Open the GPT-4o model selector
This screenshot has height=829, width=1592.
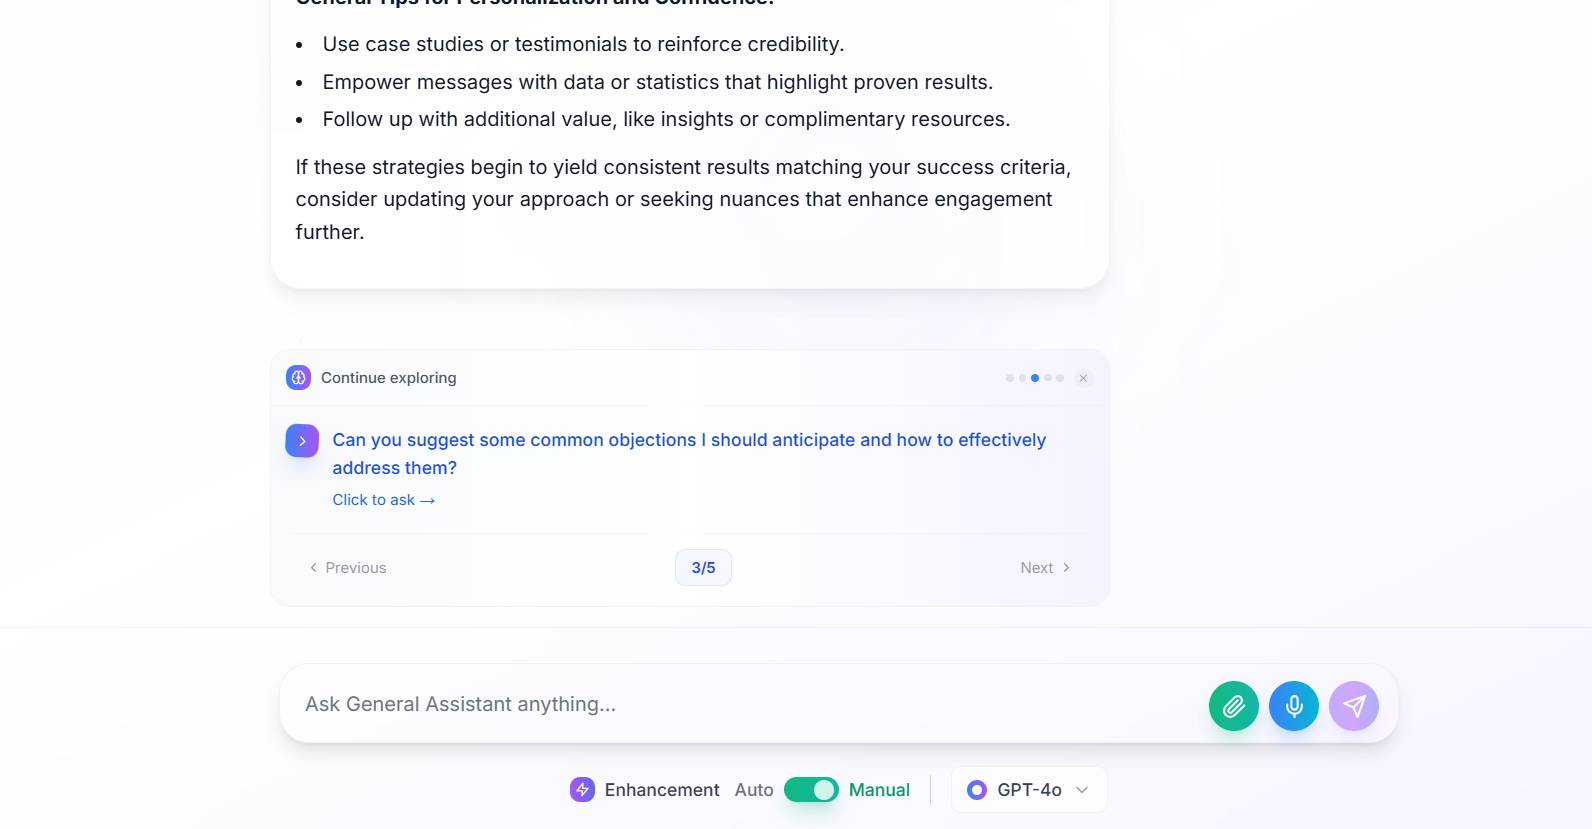click(x=1028, y=790)
